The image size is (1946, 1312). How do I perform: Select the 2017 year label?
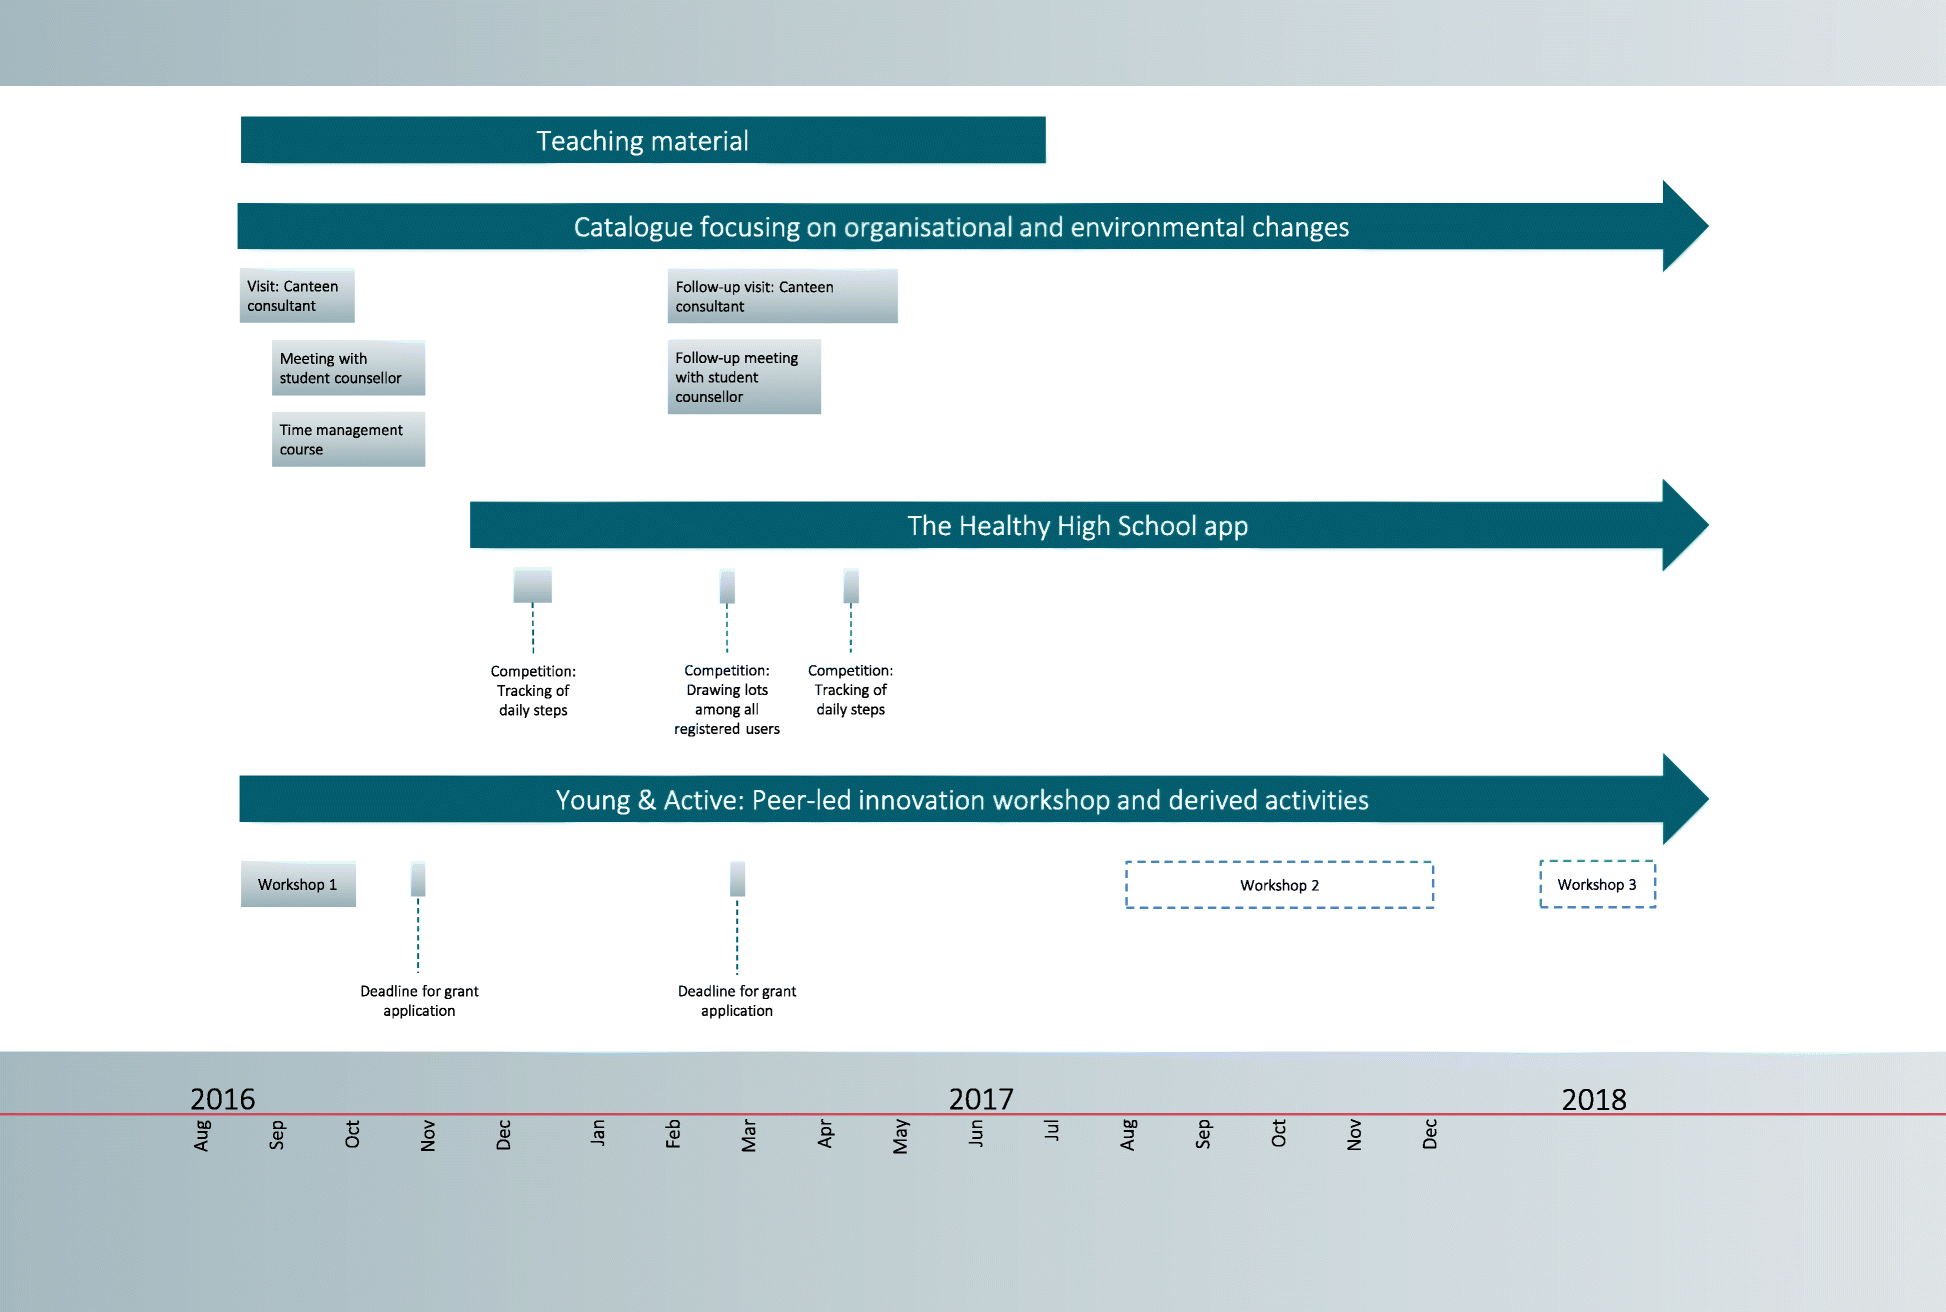[981, 1099]
